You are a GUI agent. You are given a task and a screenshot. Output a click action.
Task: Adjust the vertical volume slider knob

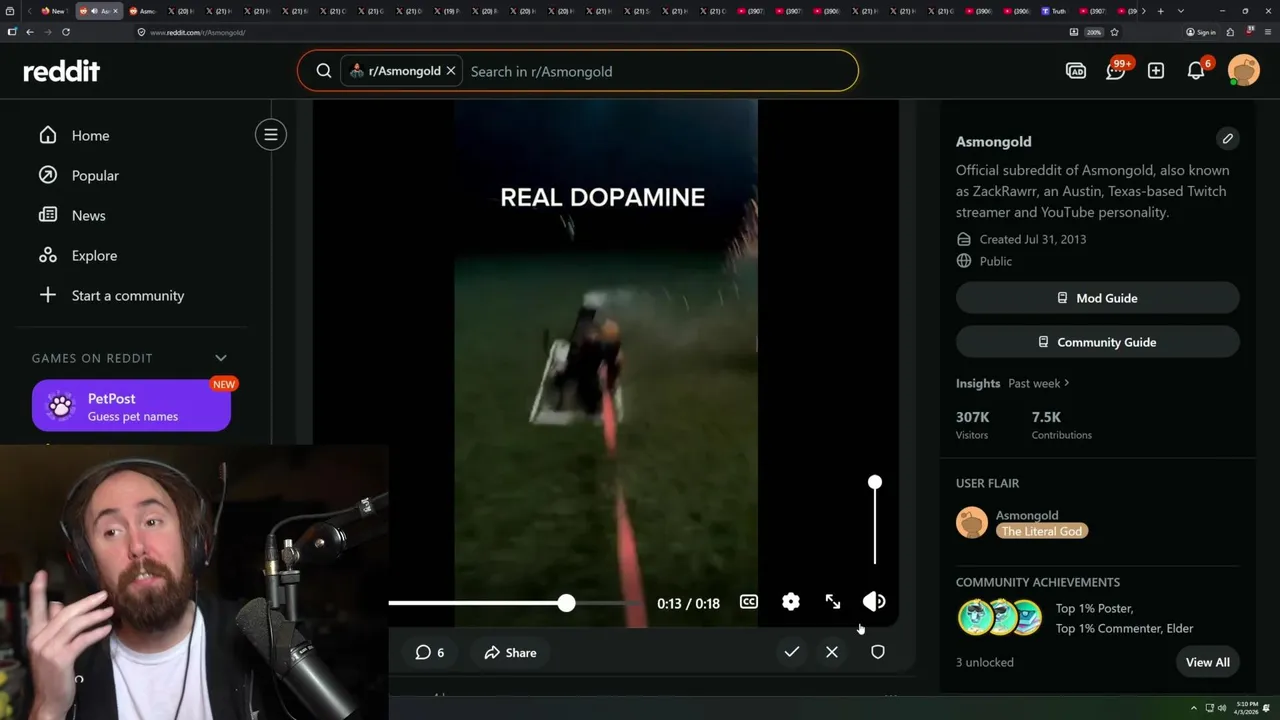pos(875,482)
